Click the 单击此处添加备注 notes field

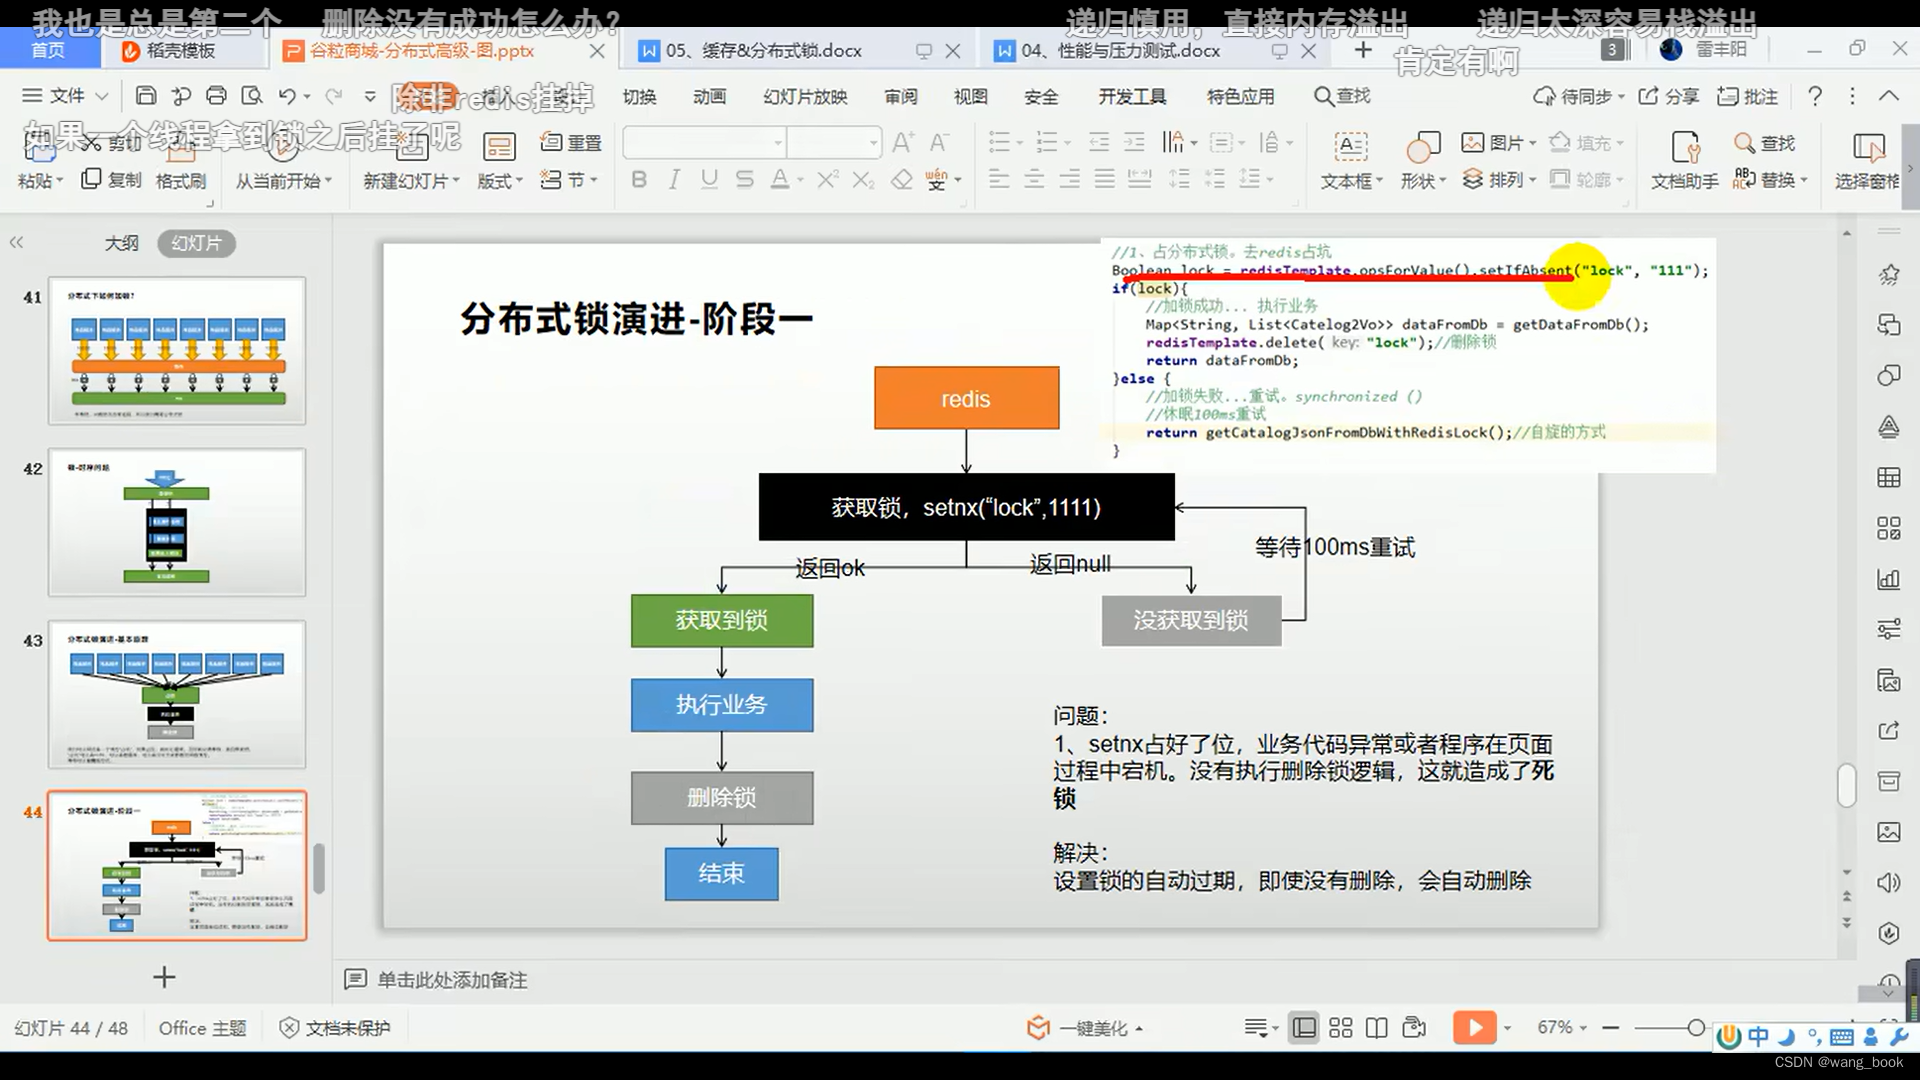[x=452, y=980]
